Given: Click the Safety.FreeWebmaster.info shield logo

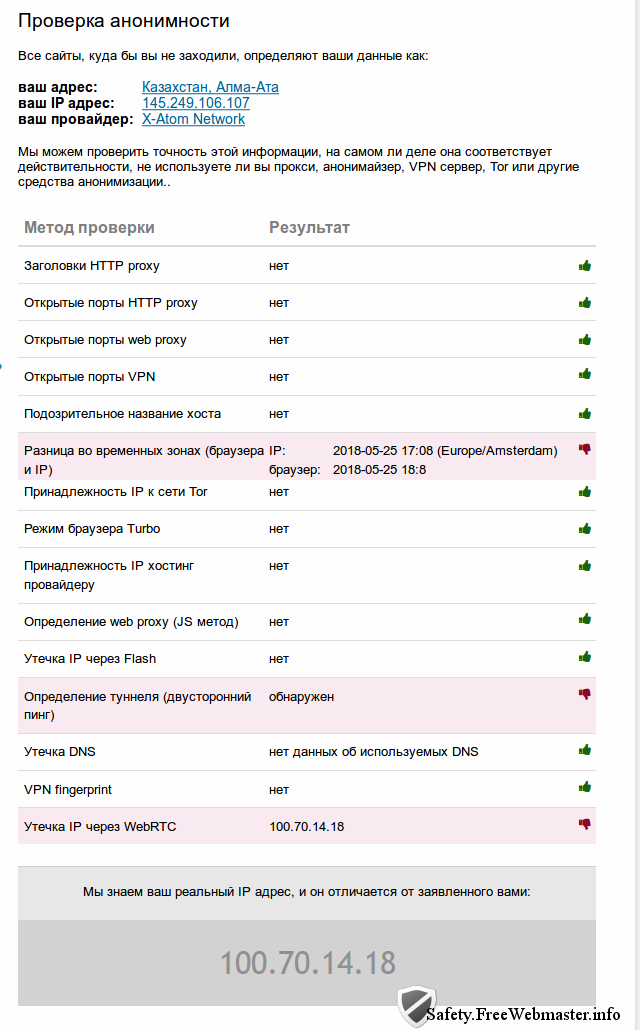Looking at the screenshot, I should point(415,1007).
